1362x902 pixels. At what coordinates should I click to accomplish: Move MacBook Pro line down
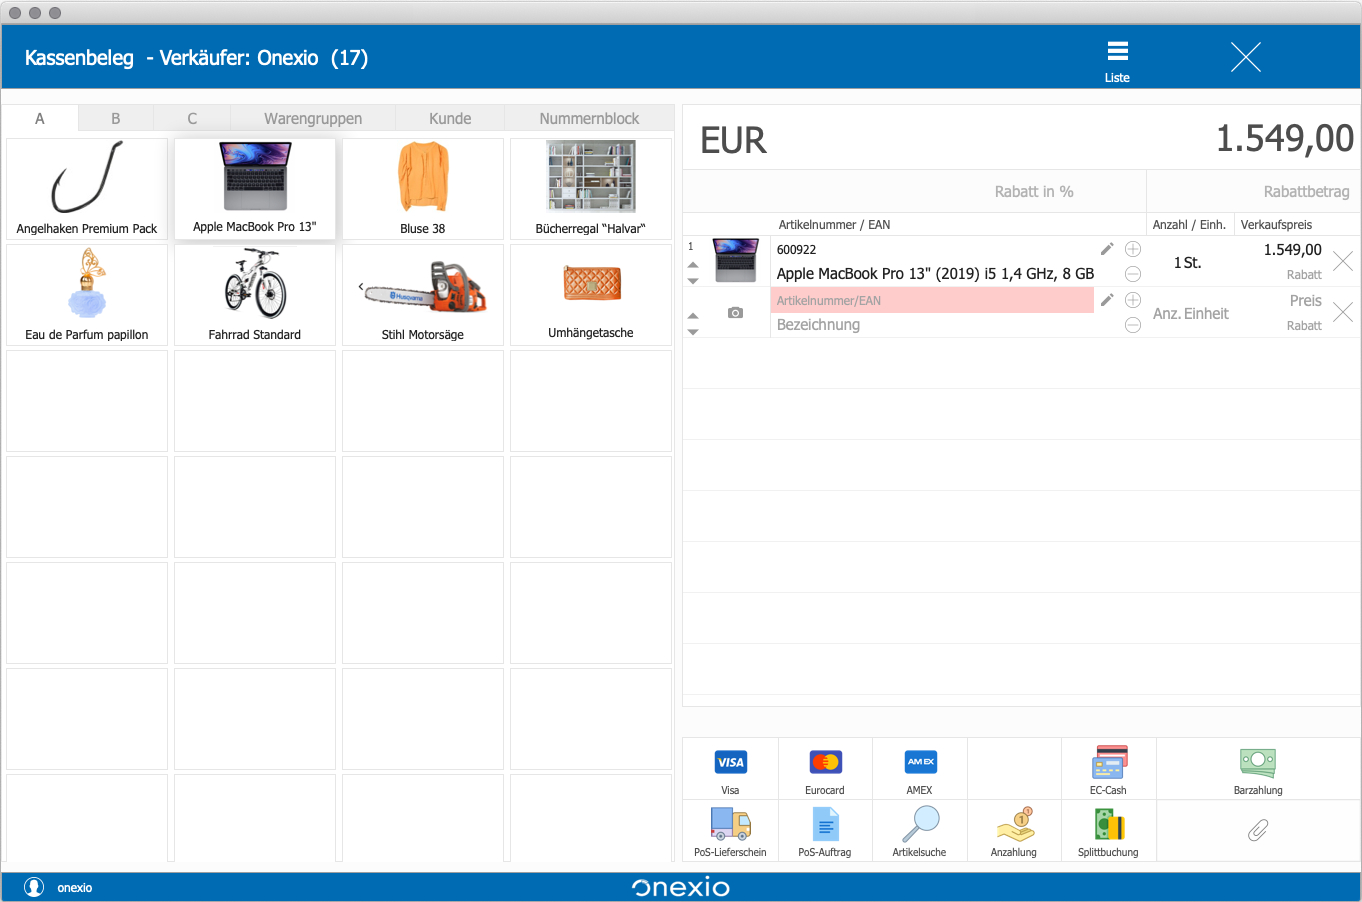pos(693,281)
